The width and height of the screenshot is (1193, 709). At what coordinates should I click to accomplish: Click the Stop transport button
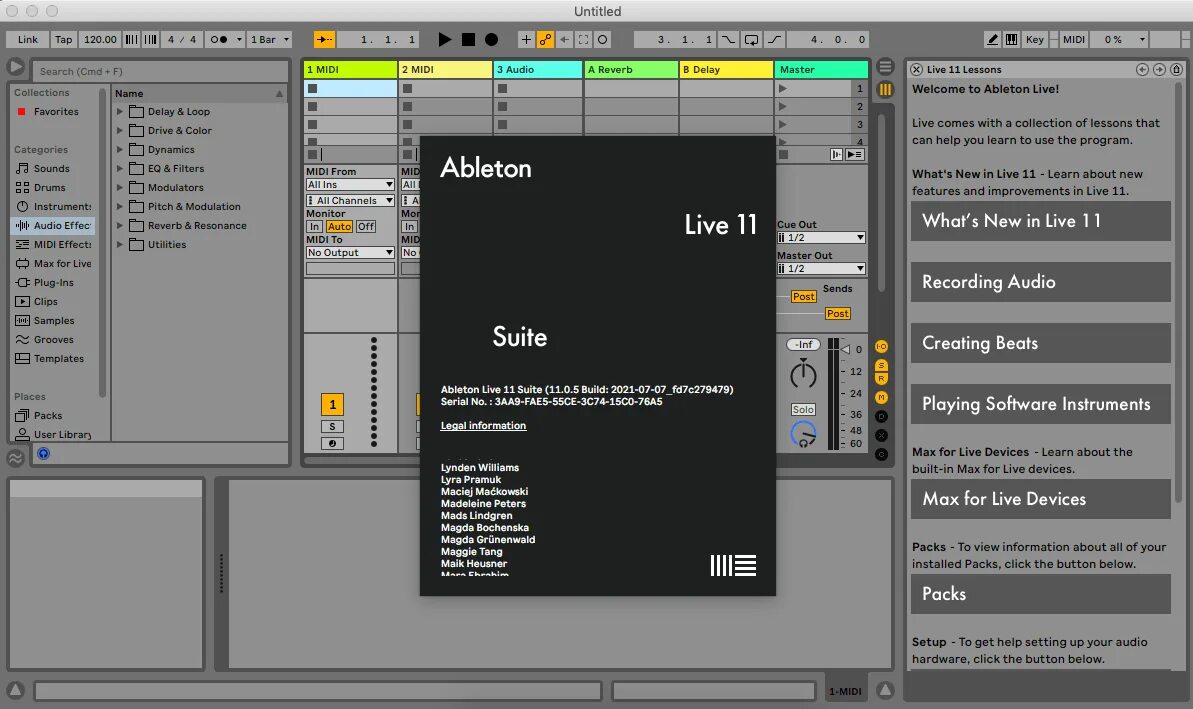click(469, 40)
